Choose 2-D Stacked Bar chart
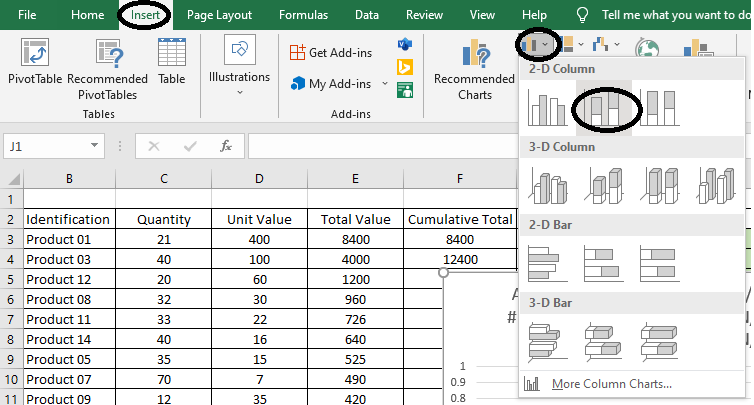Image resolution: width=754 pixels, height=405 pixels. tap(604, 263)
